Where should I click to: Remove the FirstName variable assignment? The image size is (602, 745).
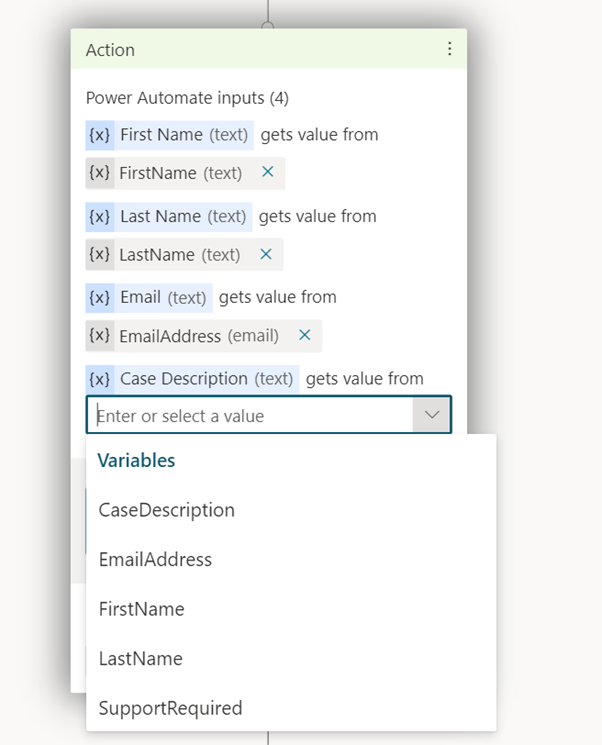pyautogui.click(x=268, y=172)
